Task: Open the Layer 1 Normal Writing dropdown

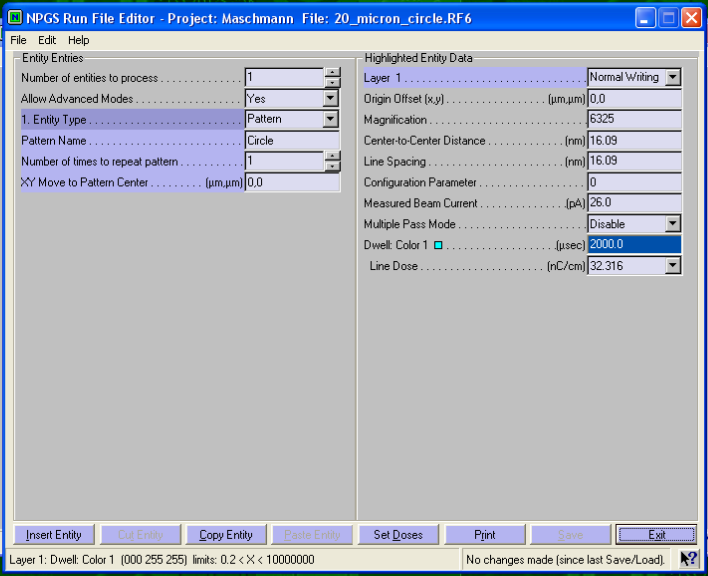Action: click(672, 77)
